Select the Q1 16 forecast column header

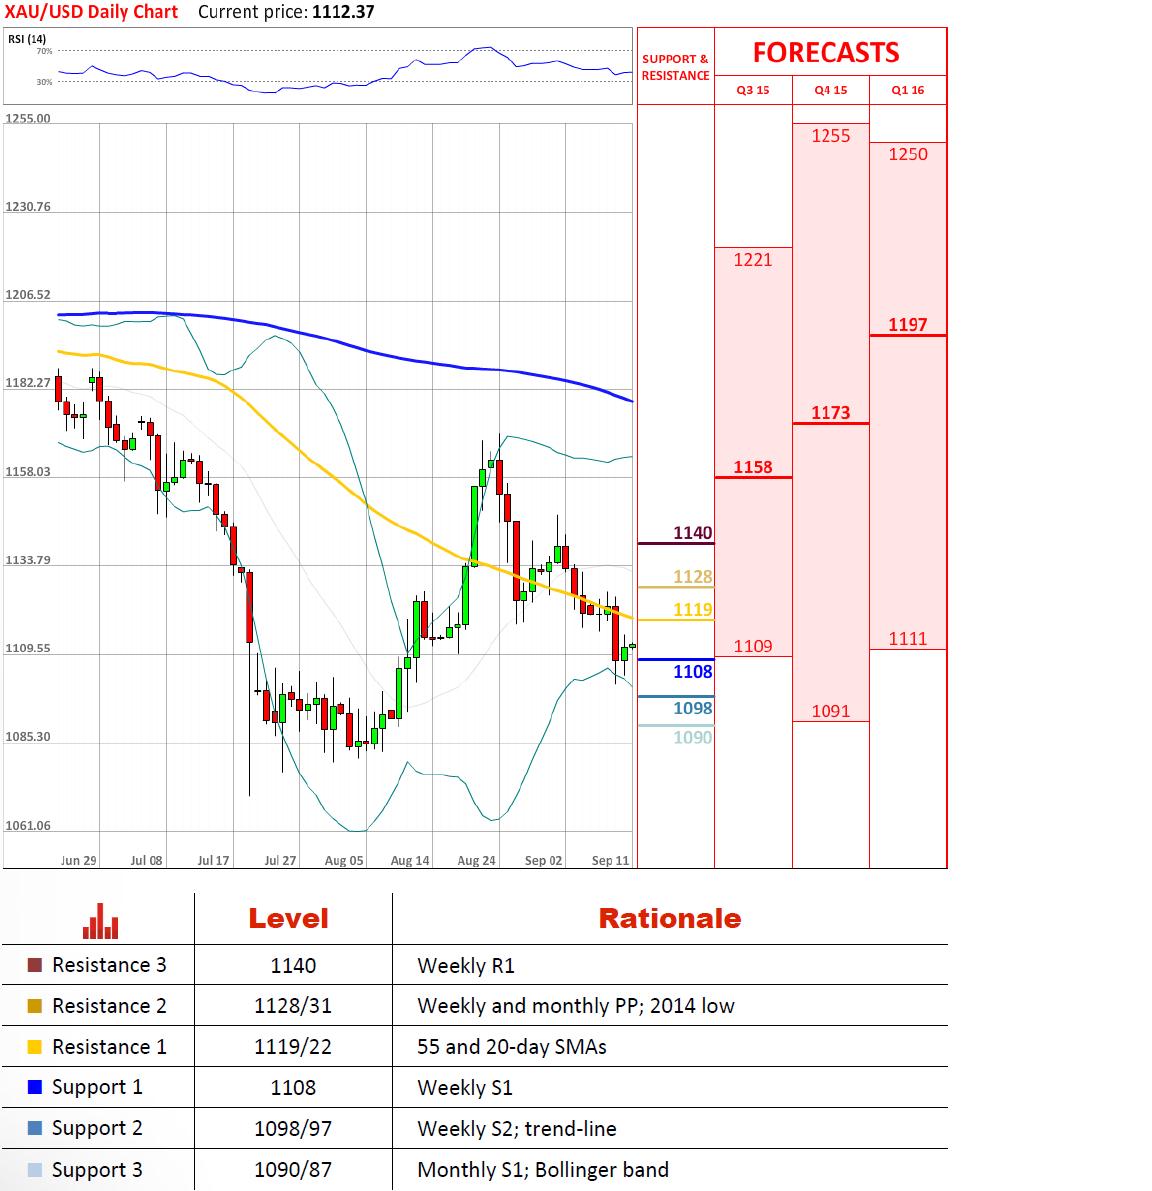point(907,90)
